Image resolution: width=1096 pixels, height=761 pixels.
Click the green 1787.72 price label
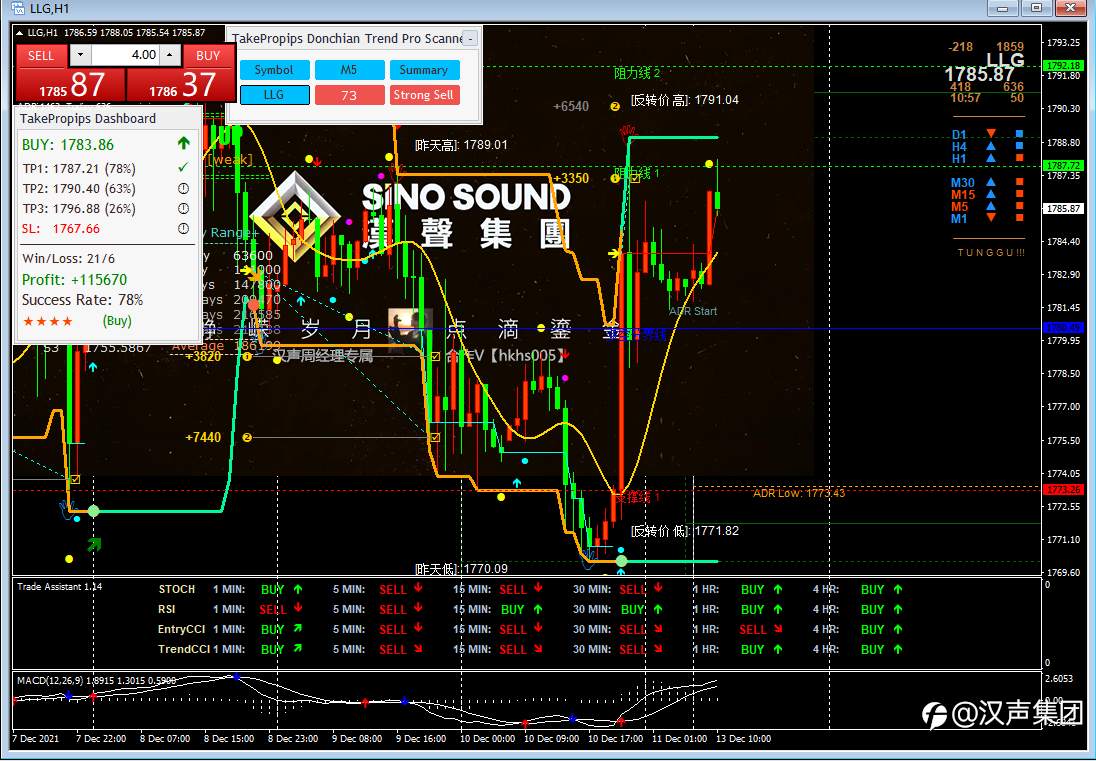(1062, 166)
